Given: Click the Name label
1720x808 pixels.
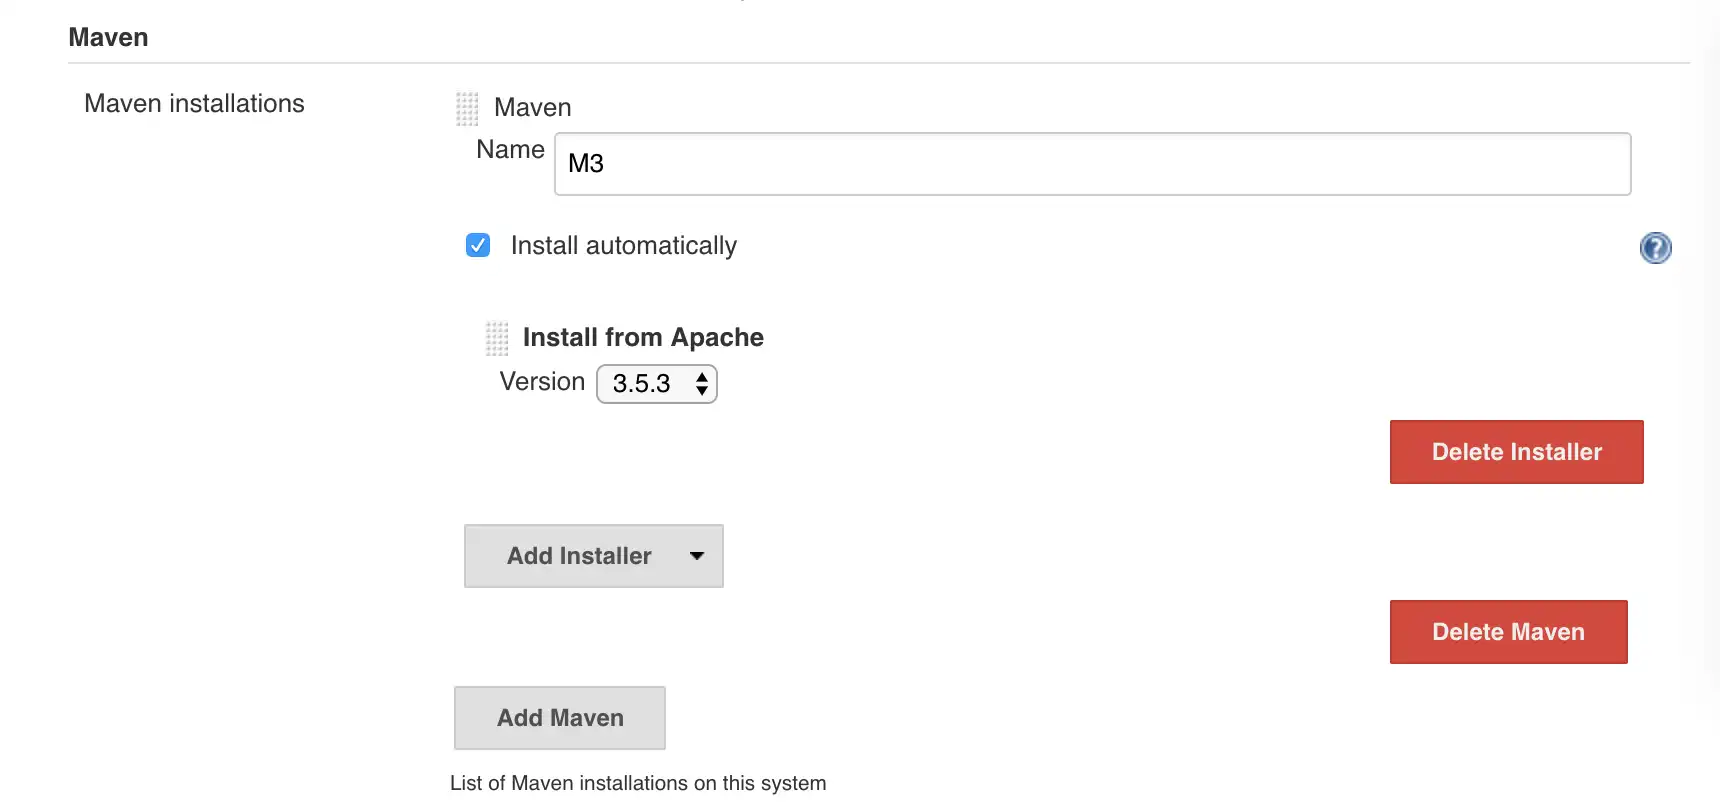Looking at the screenshot, I should (510, 149).
